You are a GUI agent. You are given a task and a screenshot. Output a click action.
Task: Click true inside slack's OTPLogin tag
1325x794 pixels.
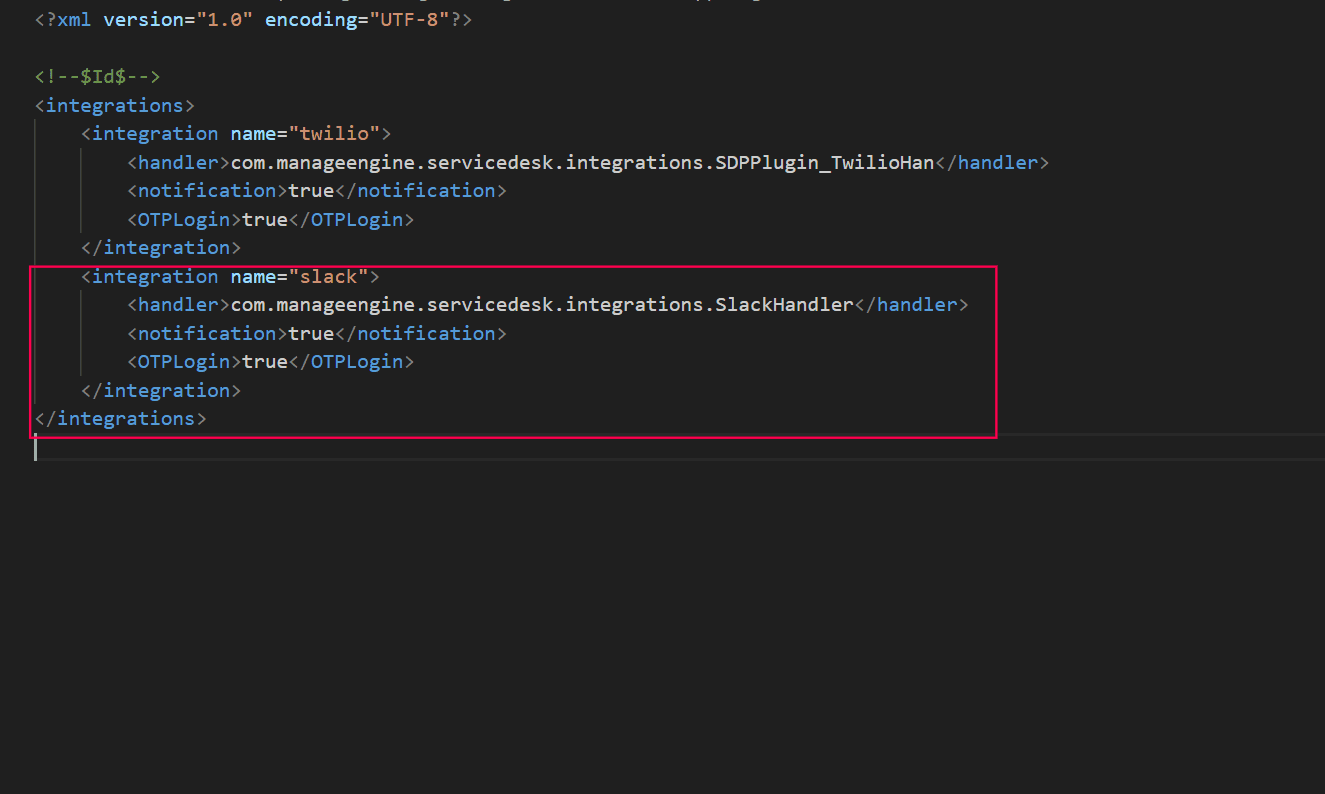coord(265,361)
